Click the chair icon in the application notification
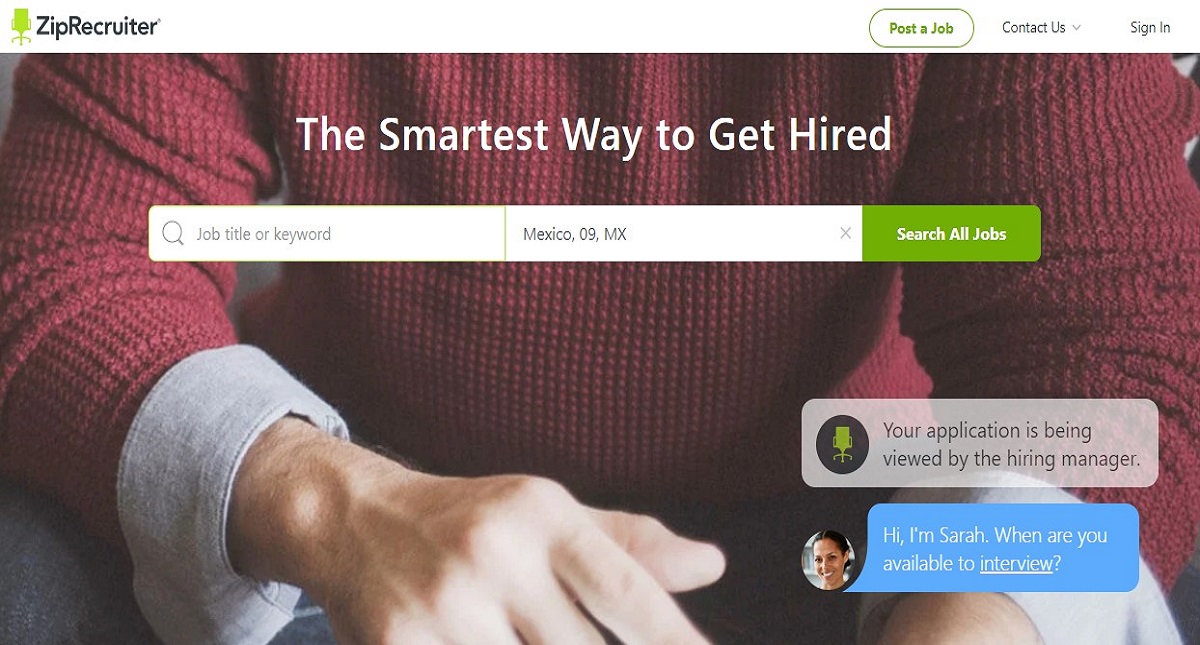This screenshot has width=1200, height=645. (842, 444)
